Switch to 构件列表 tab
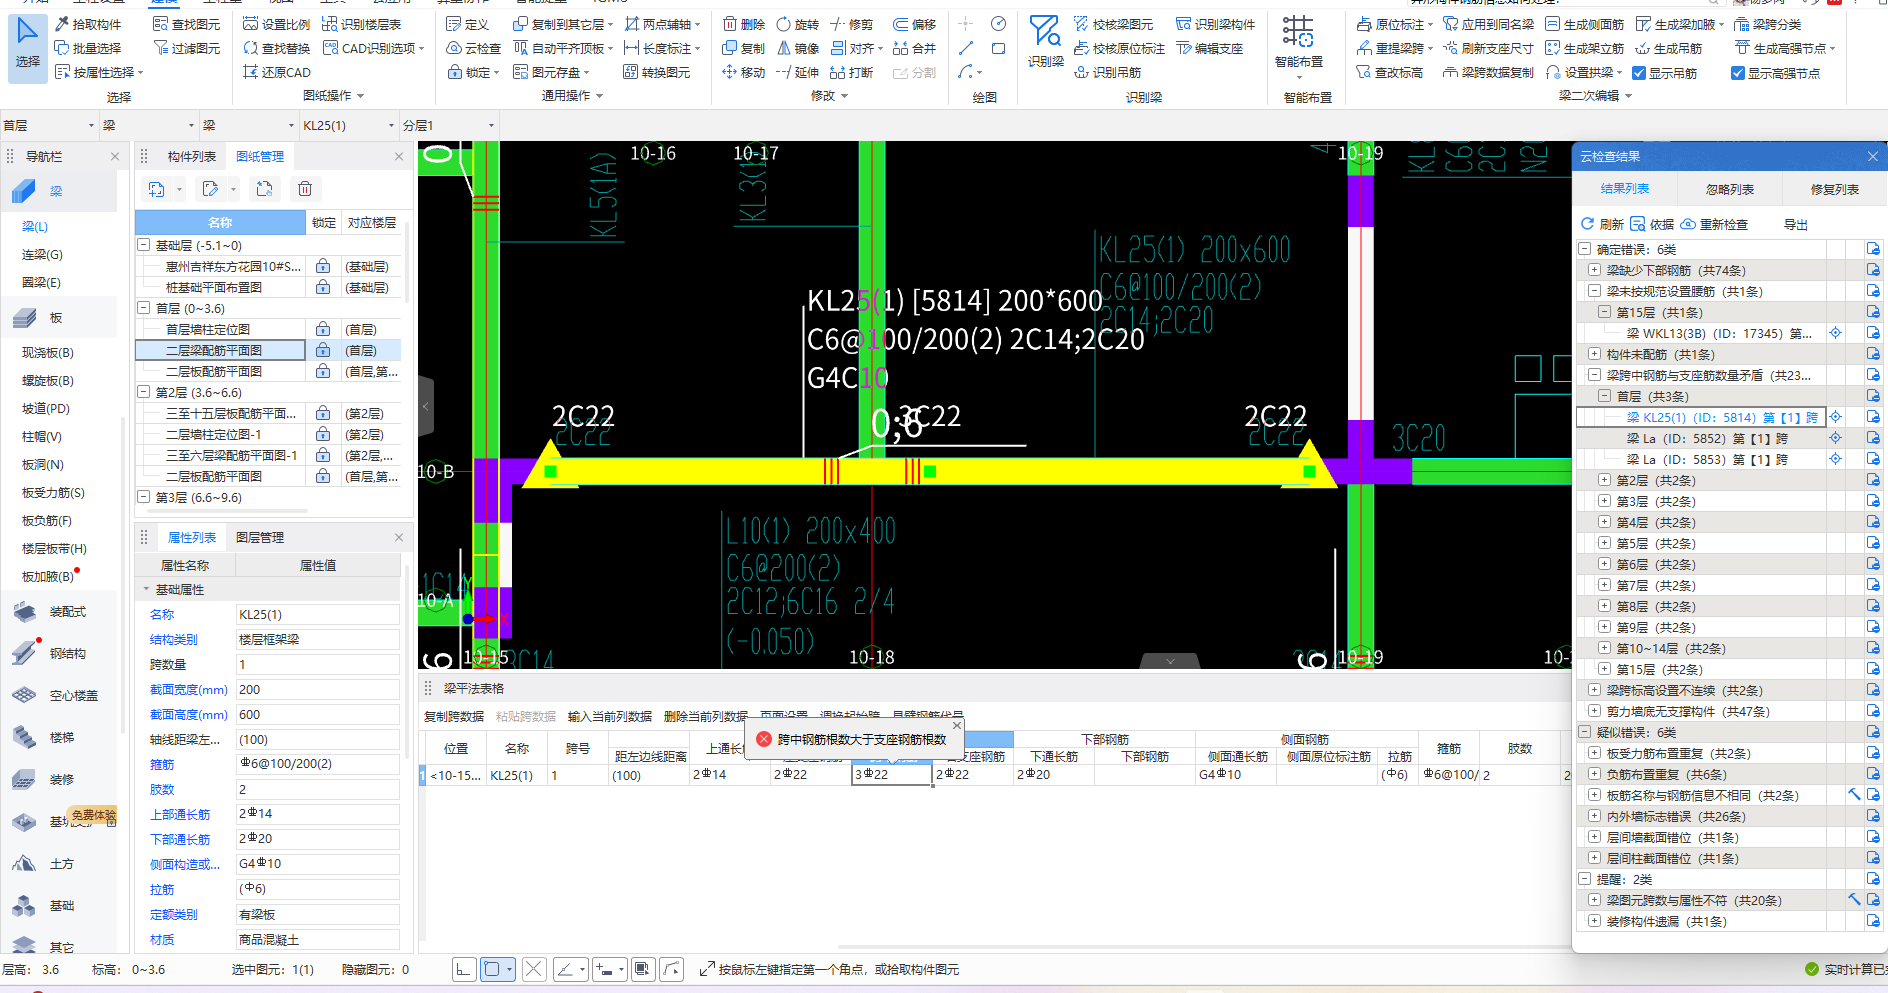 (x=192, y=157)
